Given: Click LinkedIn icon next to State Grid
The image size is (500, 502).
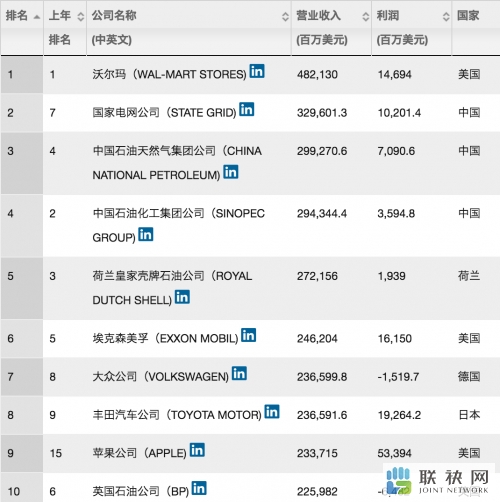Looking at the screenshot, I should coord(247,109).
